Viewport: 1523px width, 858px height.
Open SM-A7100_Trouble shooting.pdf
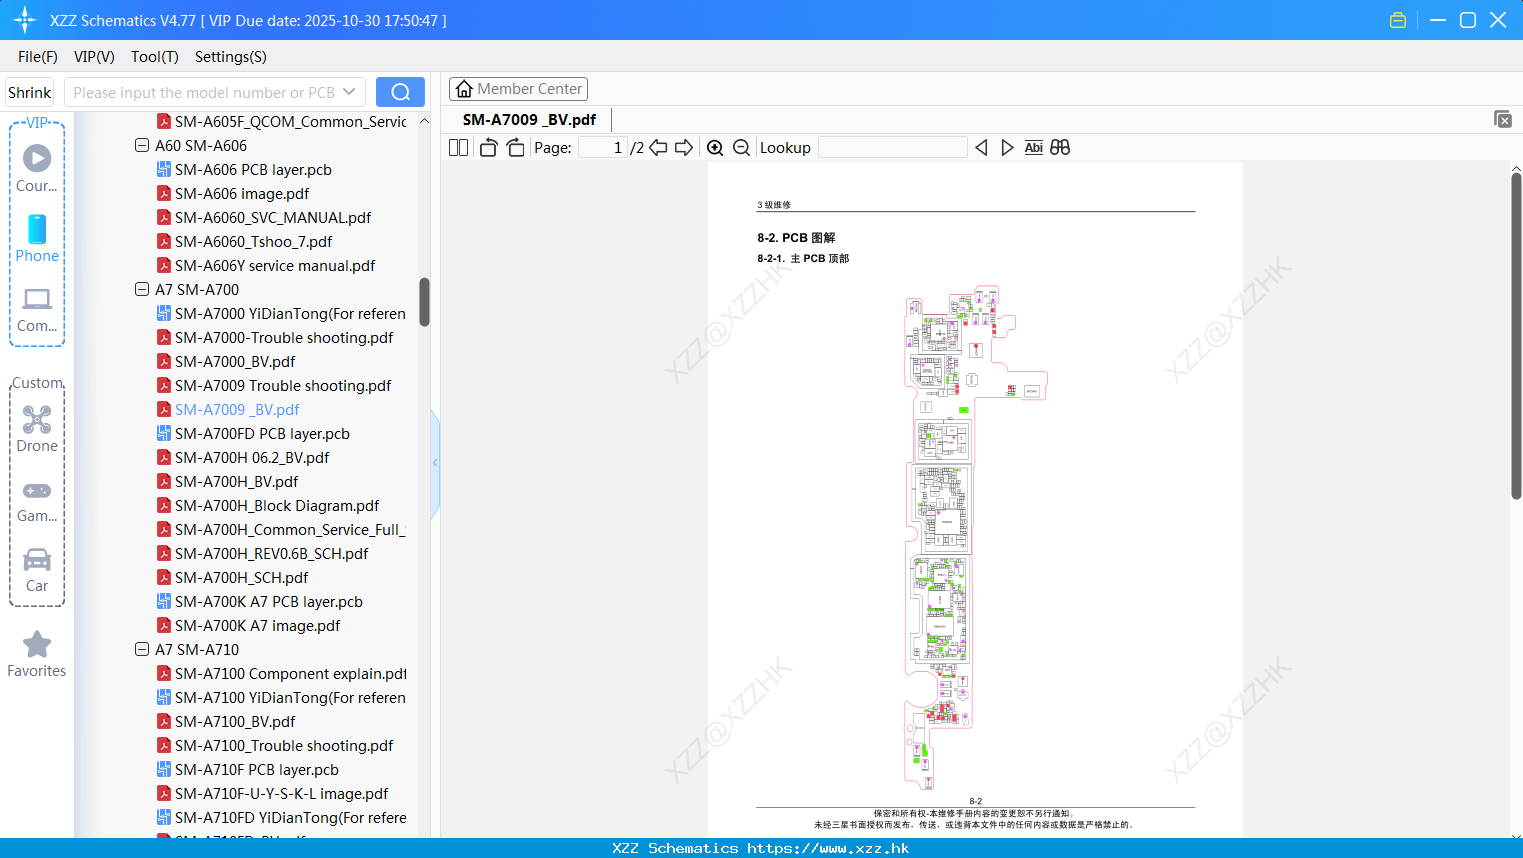(284, 745)
